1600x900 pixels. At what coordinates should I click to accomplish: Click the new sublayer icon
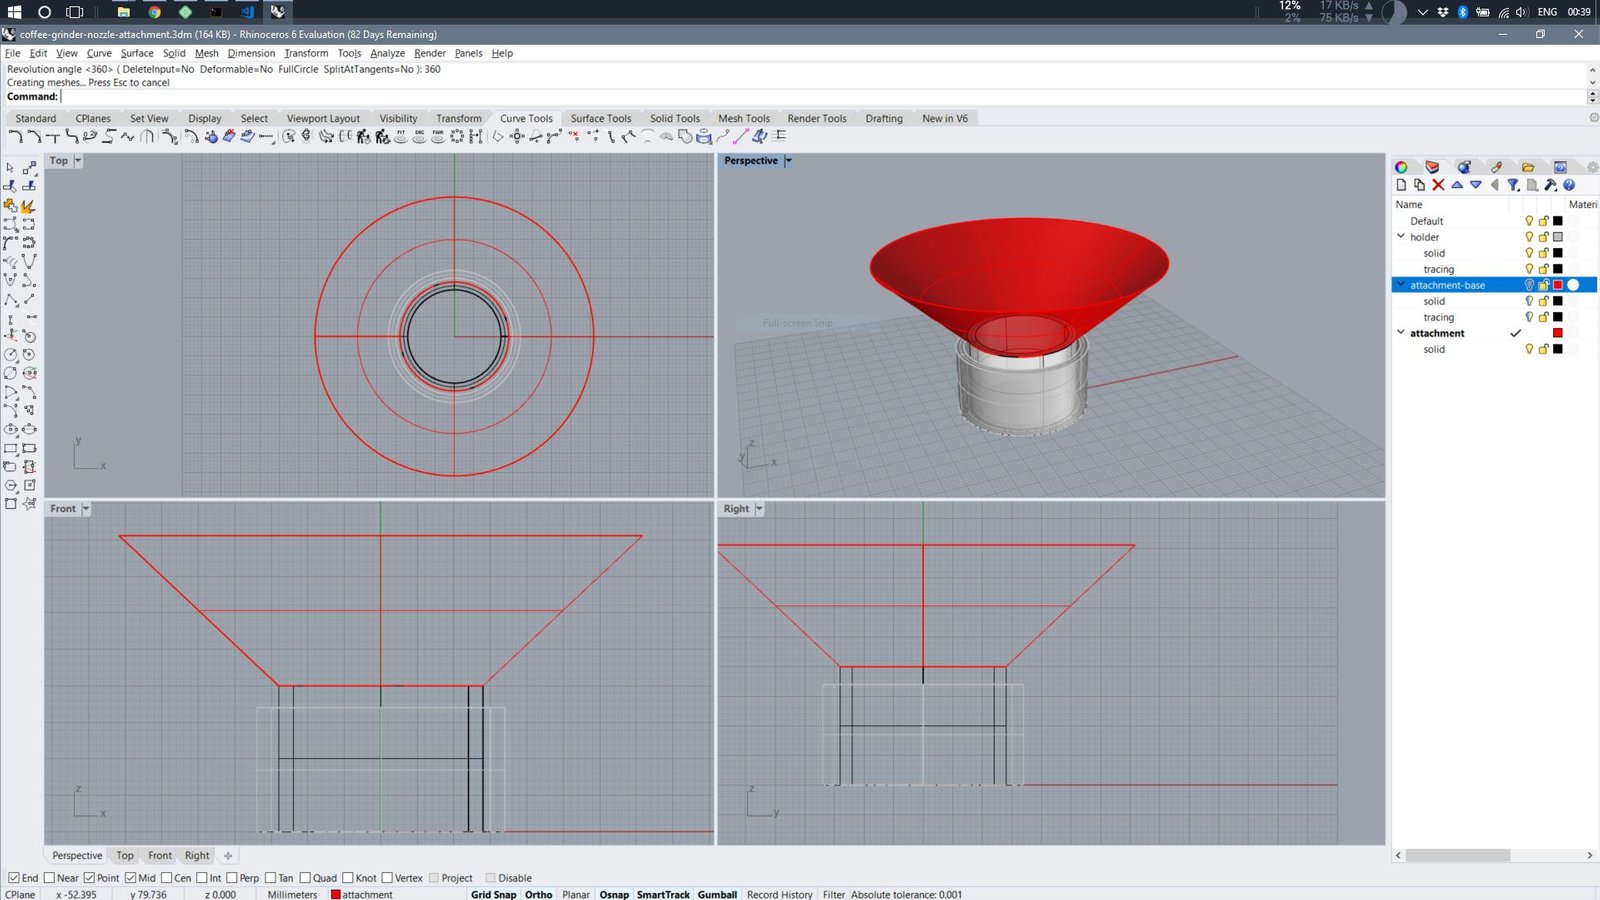coord(1419,185)
